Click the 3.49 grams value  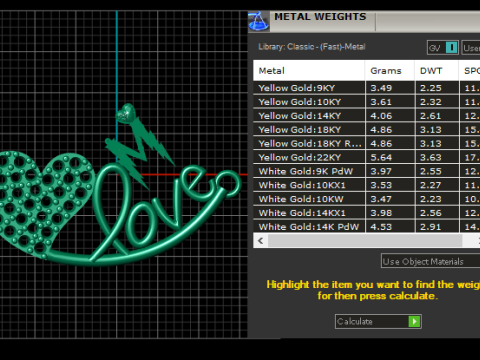(381, 88)
